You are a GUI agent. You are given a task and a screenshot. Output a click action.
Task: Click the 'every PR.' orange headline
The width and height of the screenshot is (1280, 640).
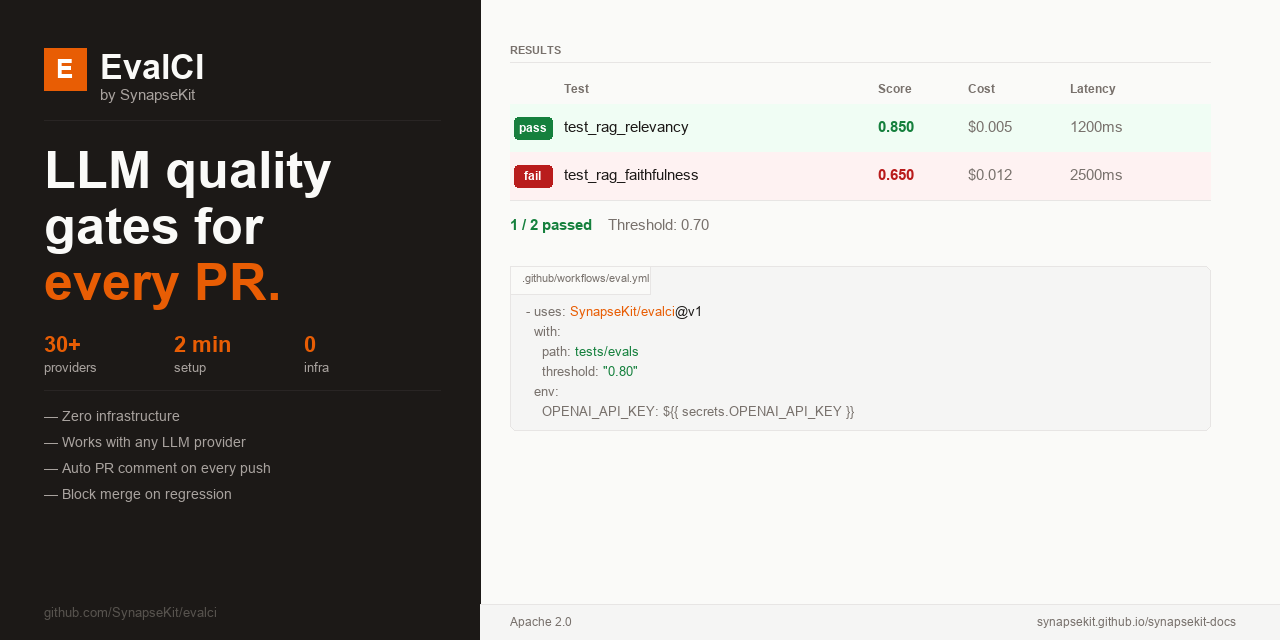tap(163, 283)
